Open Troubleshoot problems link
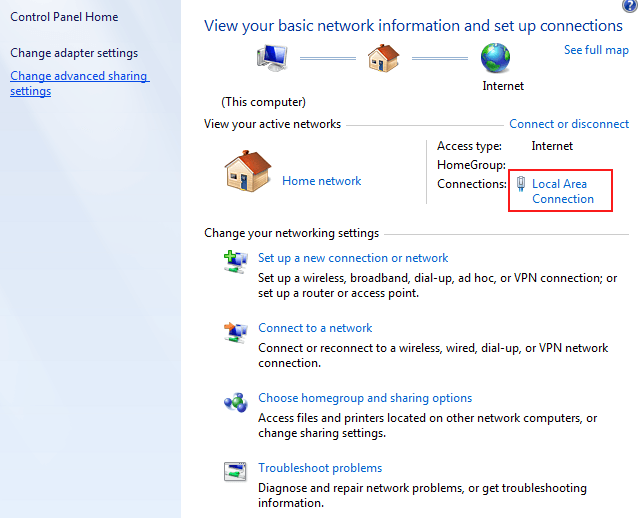 [320, 468]
